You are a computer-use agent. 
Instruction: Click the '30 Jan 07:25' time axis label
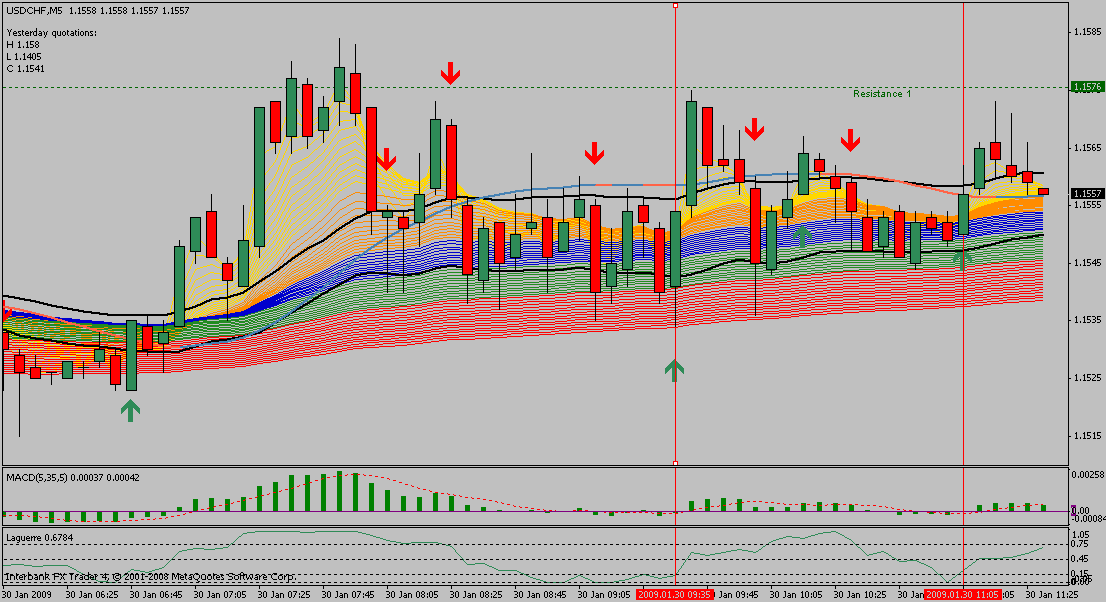pyautogui.click(x=284, y=595)
